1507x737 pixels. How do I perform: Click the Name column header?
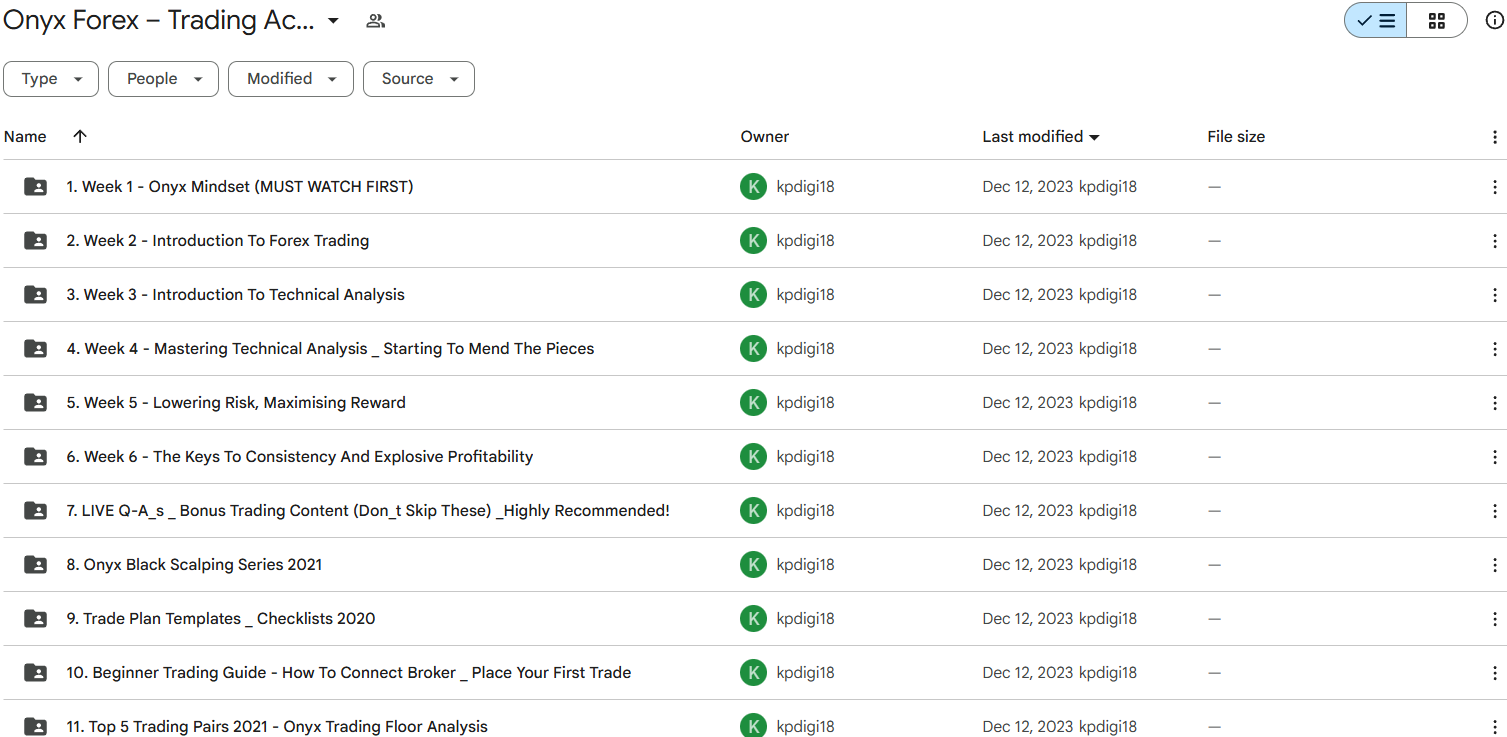(x=25, y=137)
